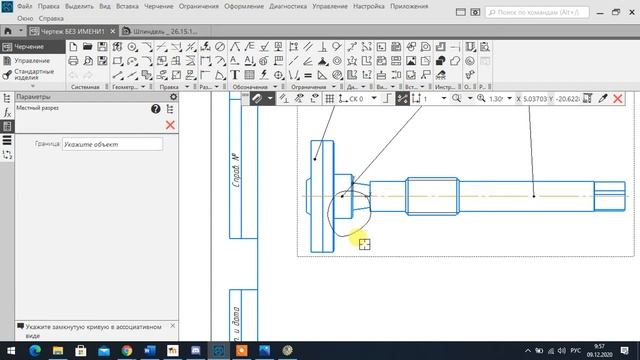This screenshot has width=640, height=360.
Task: Select the Concentric constraint icon
Action: tap(337, 61)
